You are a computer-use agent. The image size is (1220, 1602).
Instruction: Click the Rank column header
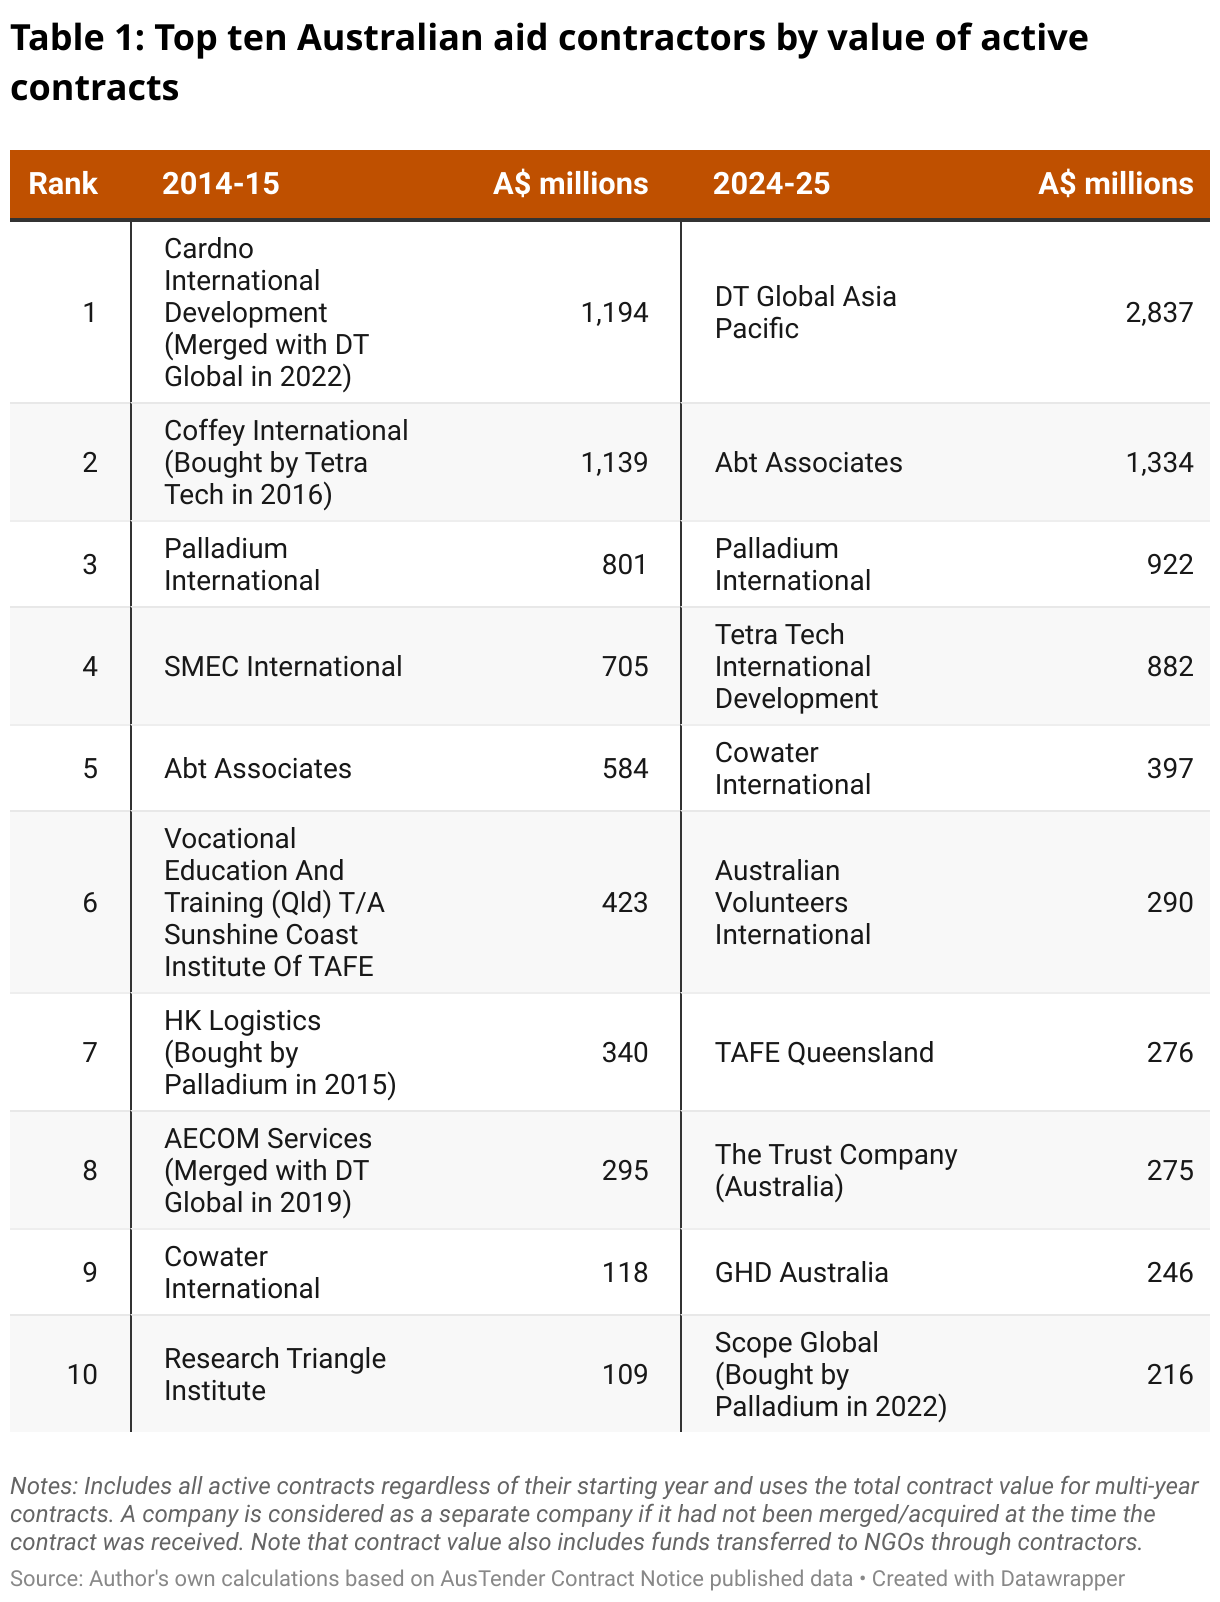coord(63,184)
